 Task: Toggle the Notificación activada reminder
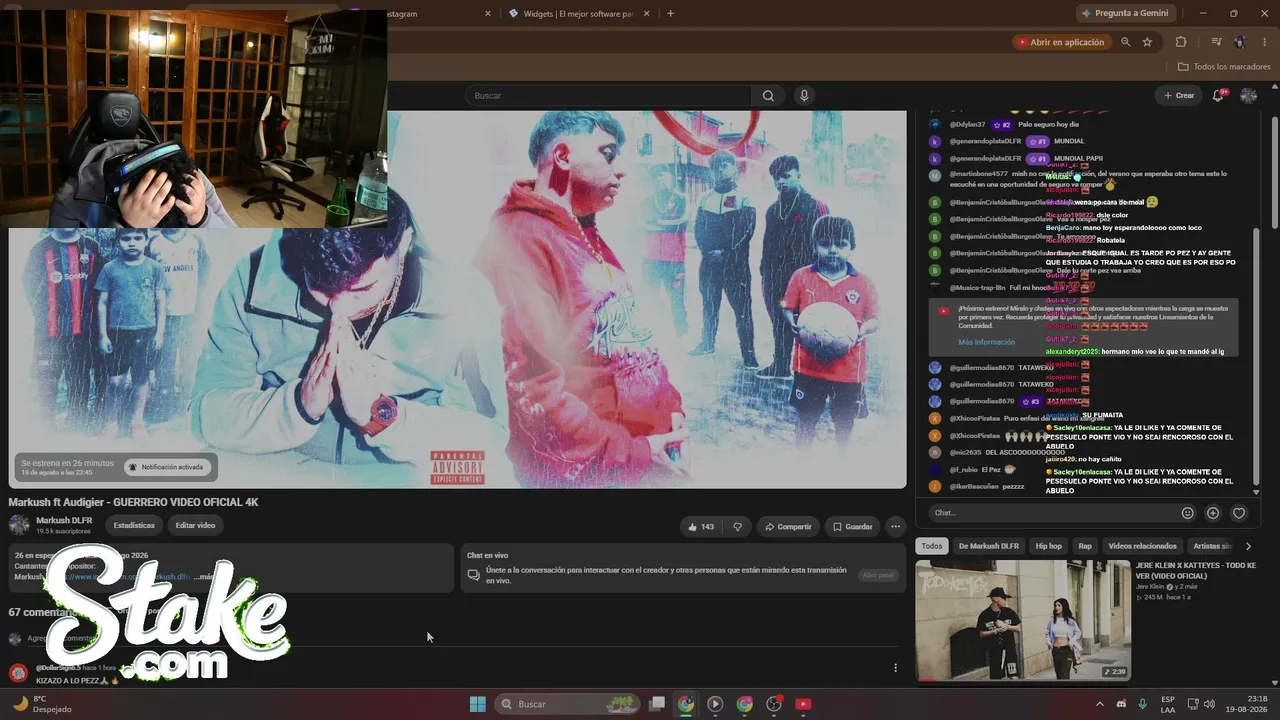coord(166,467)
